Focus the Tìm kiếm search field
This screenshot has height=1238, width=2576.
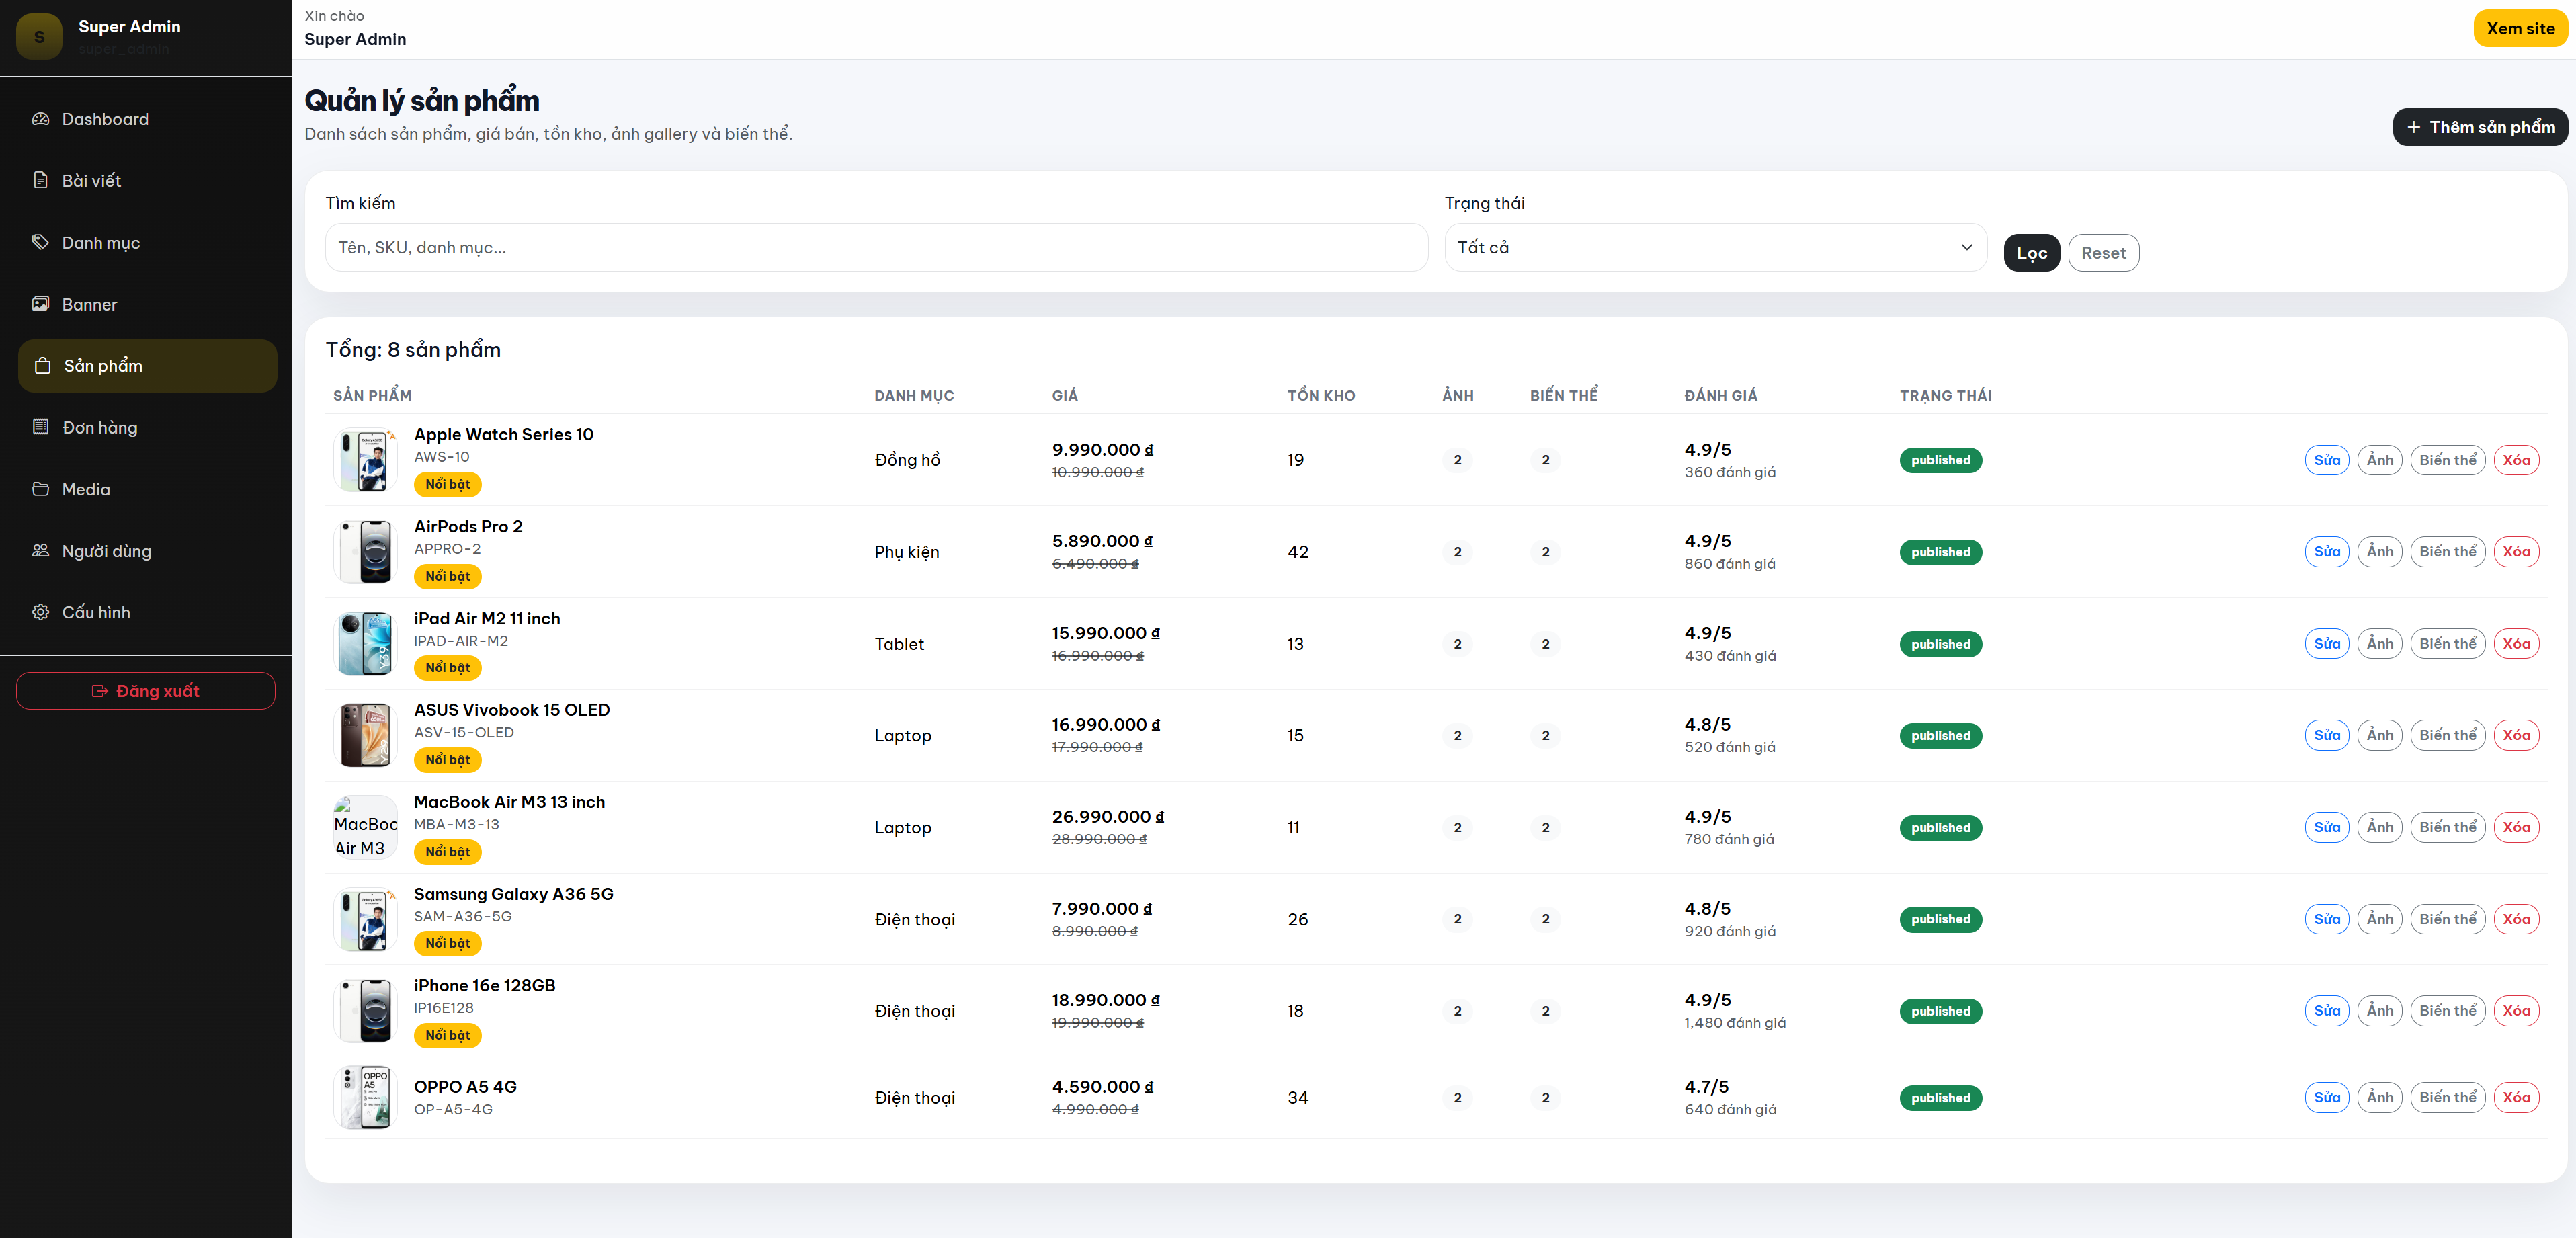tap(876, 247)
